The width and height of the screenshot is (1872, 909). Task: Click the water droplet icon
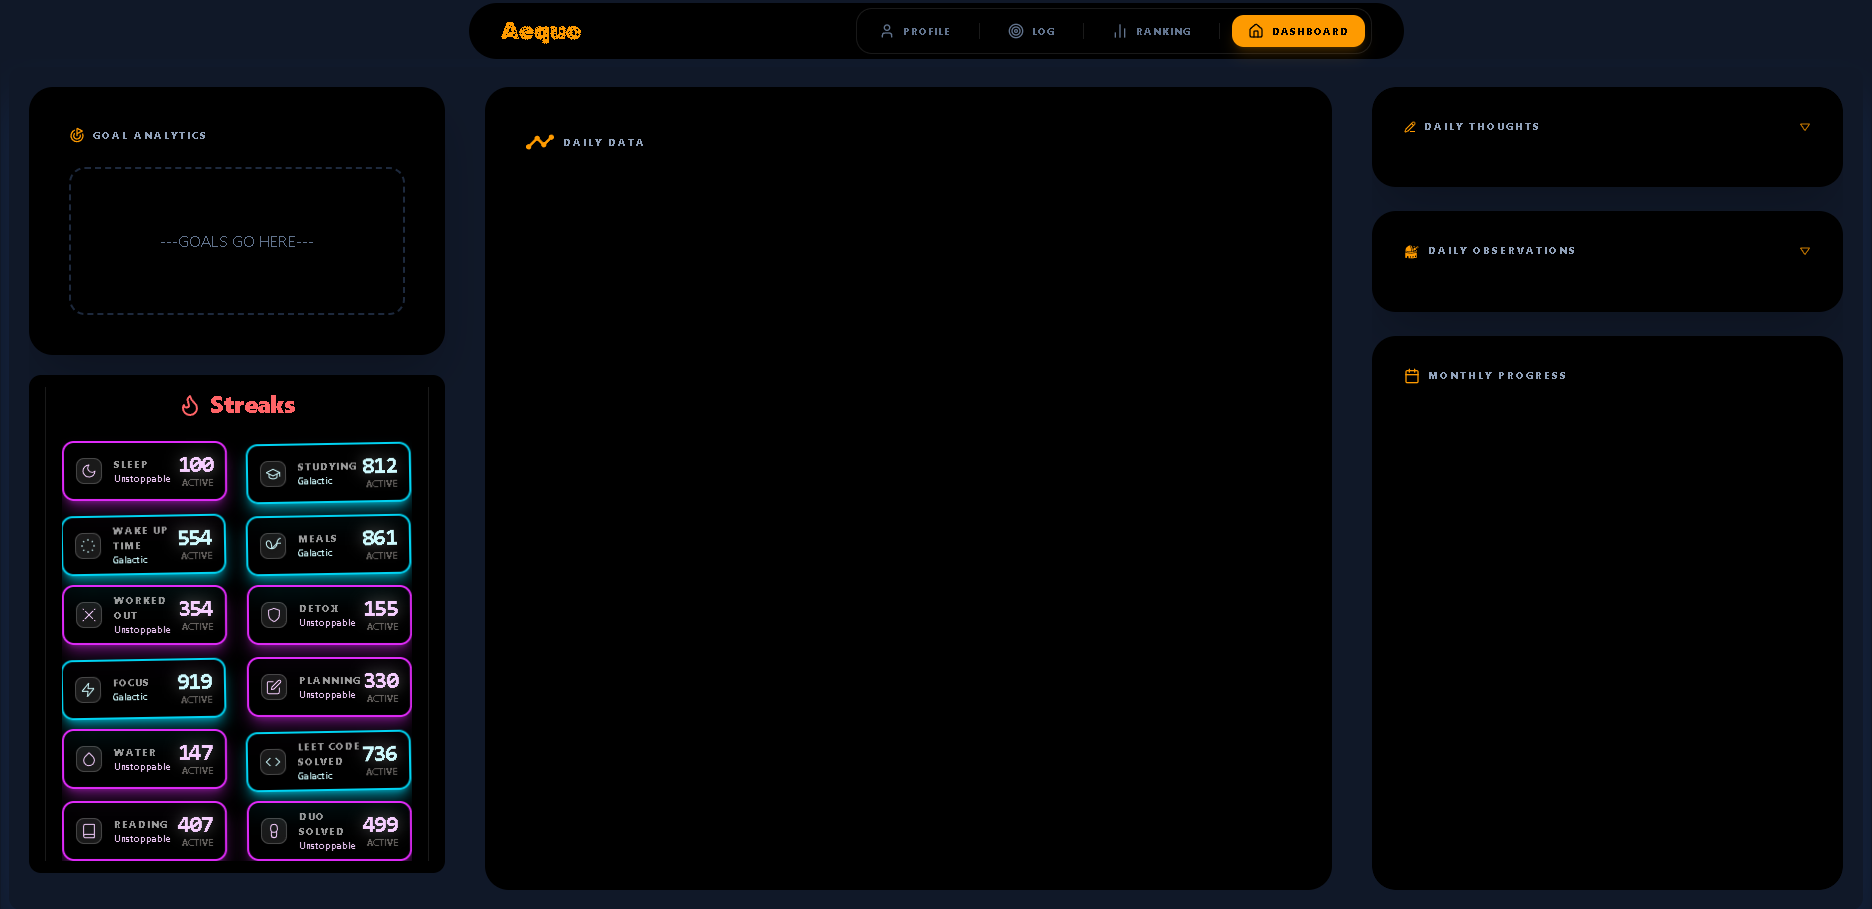tap(89, 760)
